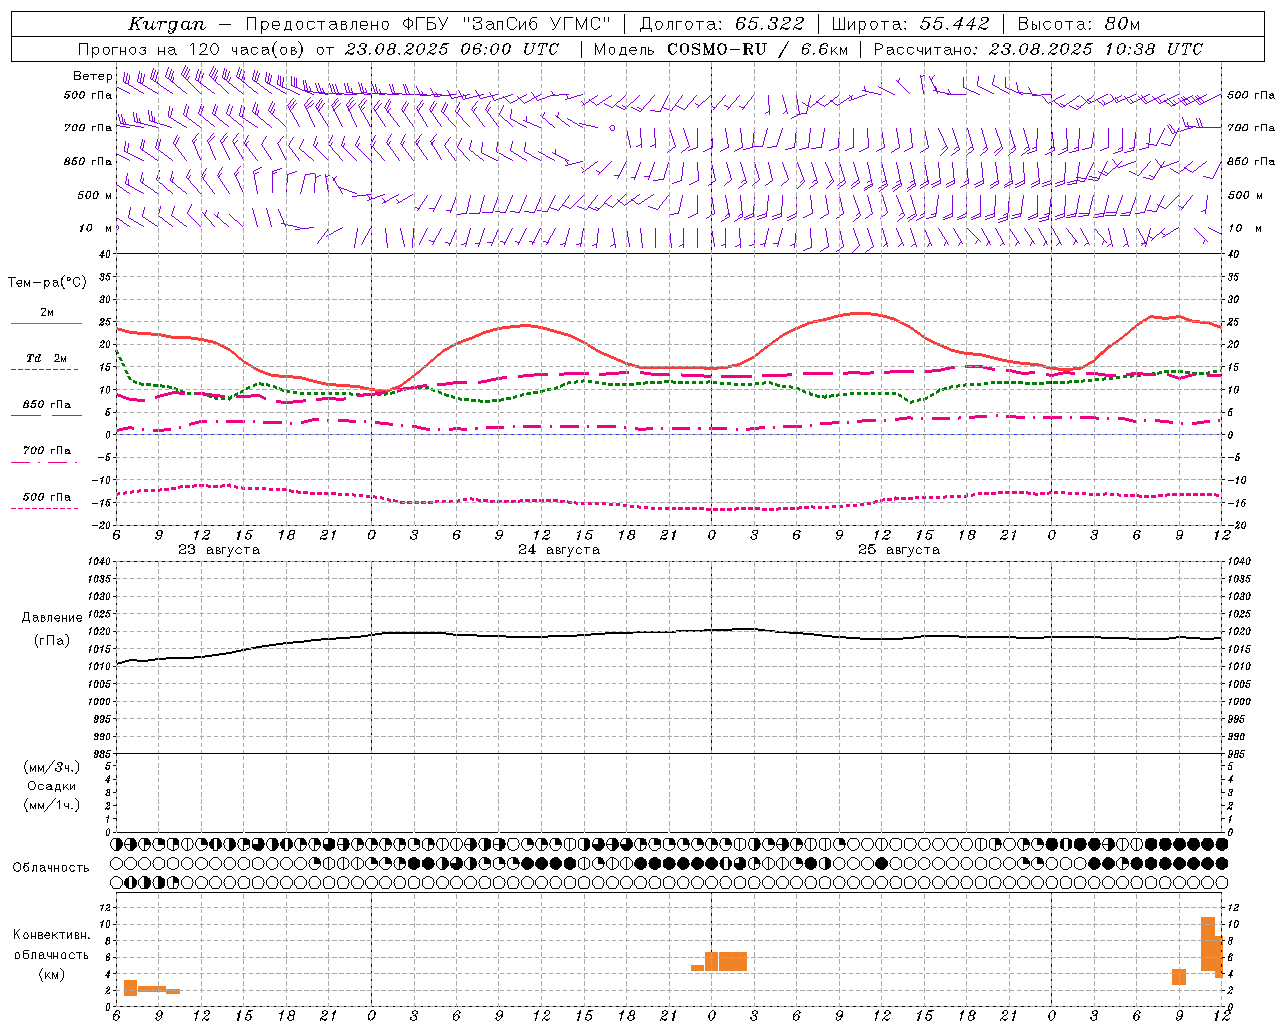This screenshot has width=1280, height=1024.
Task: Click the 24 августа date label
Action: pyautogui.click(x=559, y=550)
